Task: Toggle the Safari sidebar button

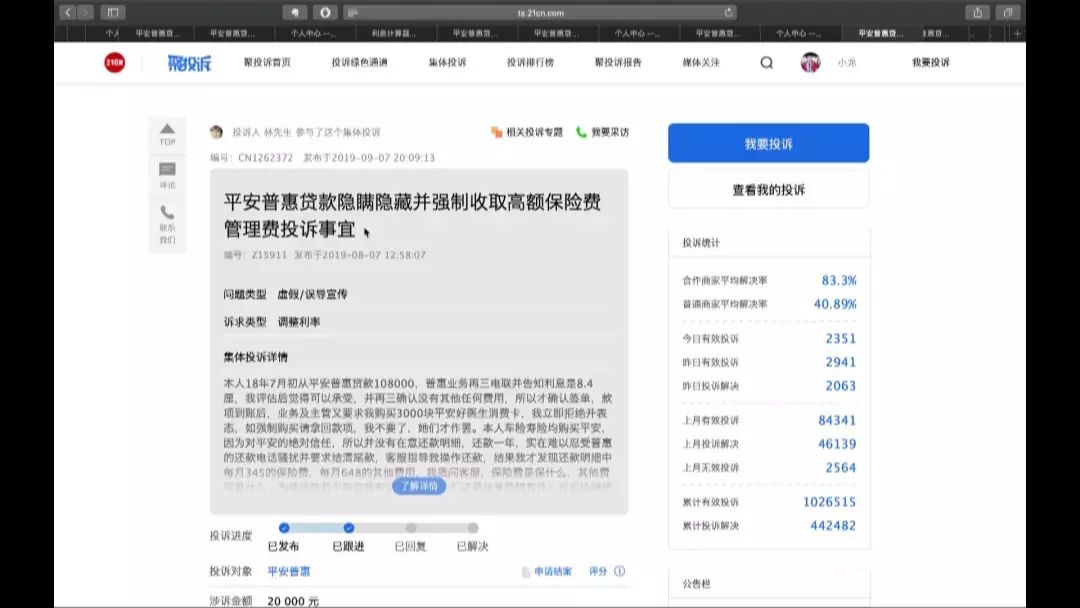Action: (113, 12)
